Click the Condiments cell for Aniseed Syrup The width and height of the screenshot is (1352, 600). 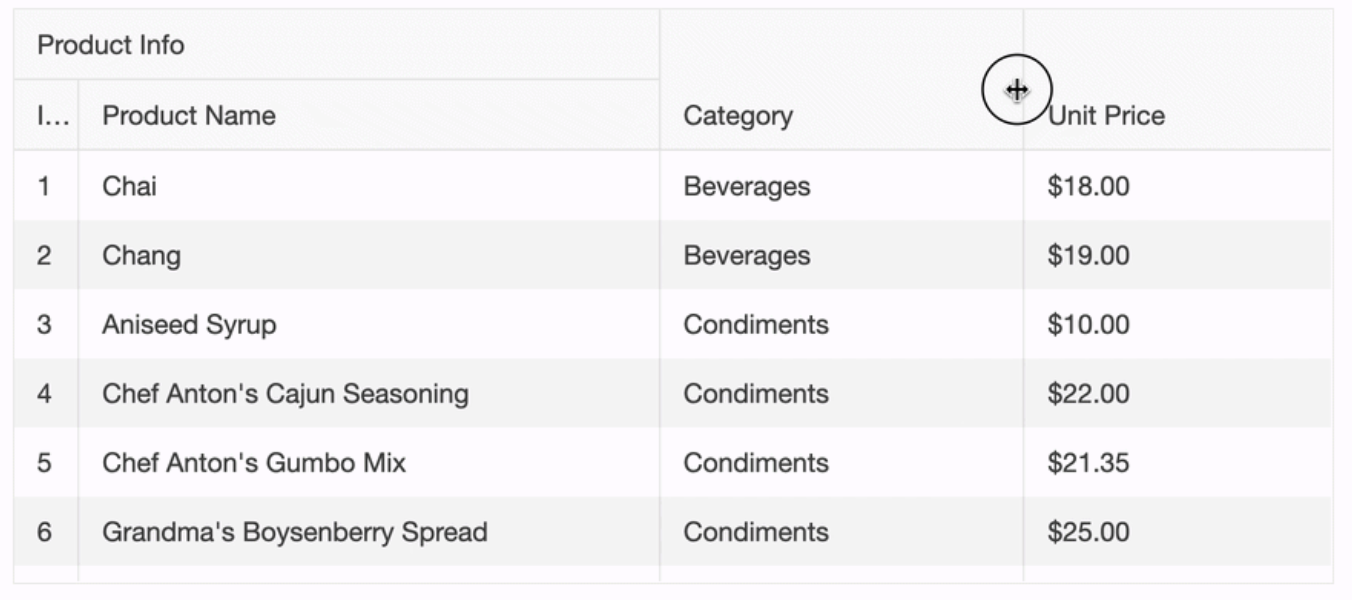(756, 325)
